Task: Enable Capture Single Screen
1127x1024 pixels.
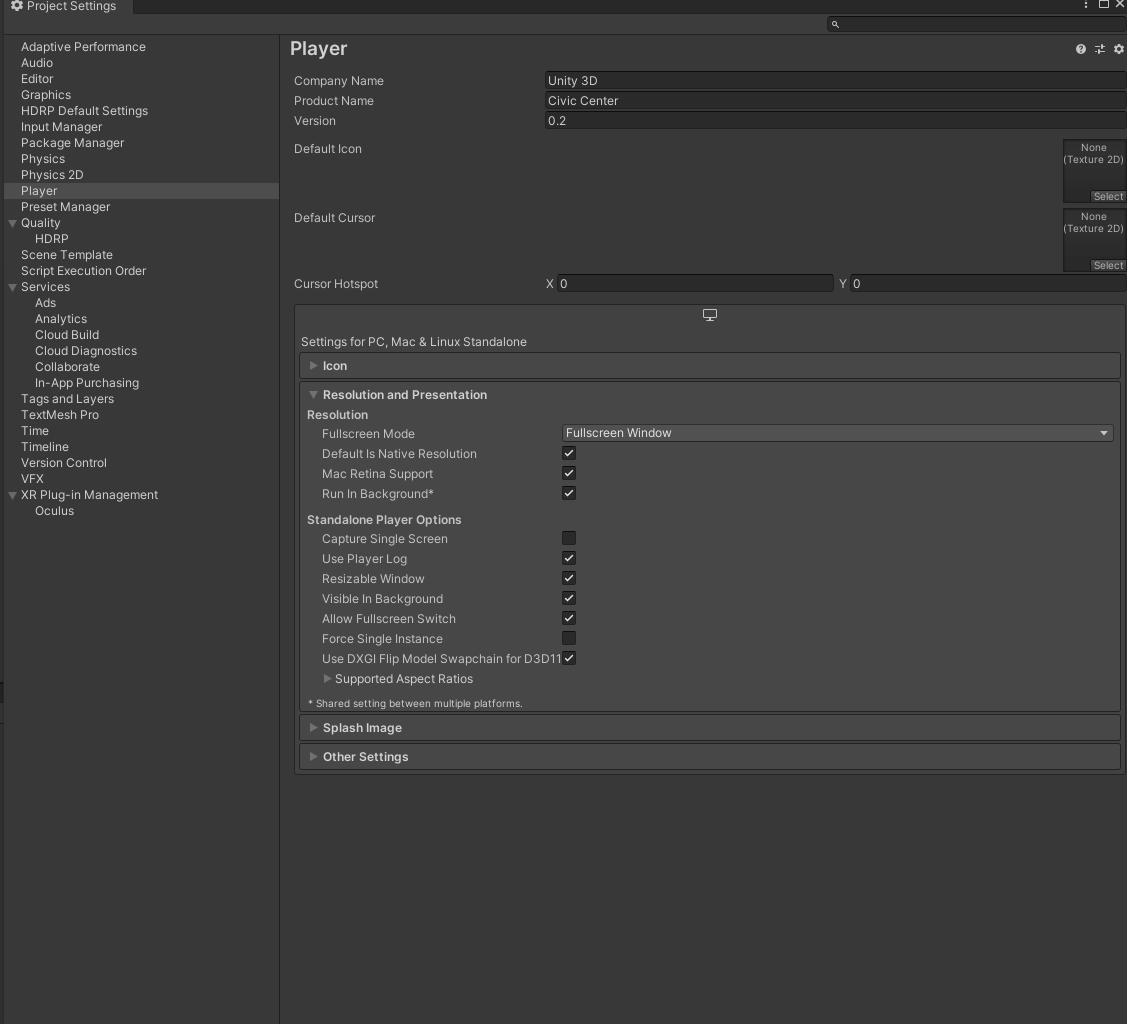Action: (568, 538)
